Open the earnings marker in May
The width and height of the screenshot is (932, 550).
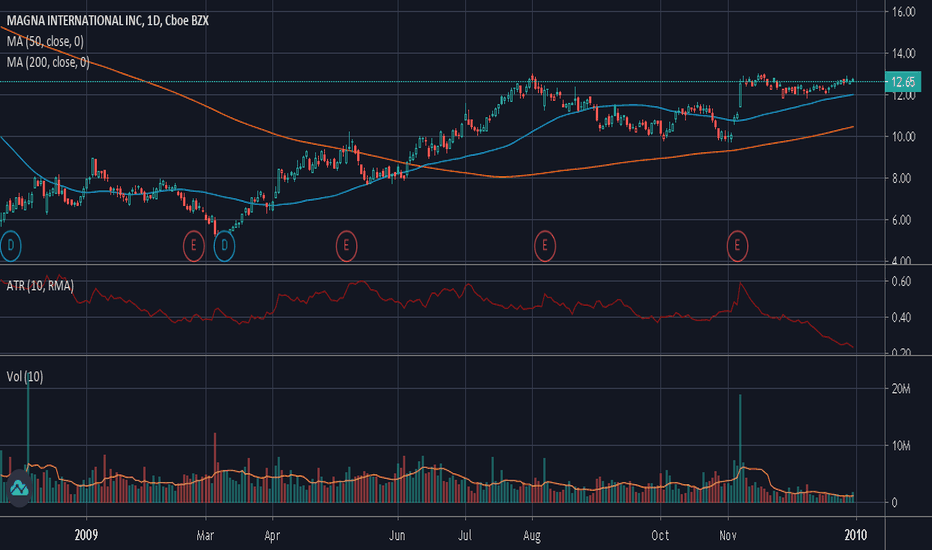346,246
